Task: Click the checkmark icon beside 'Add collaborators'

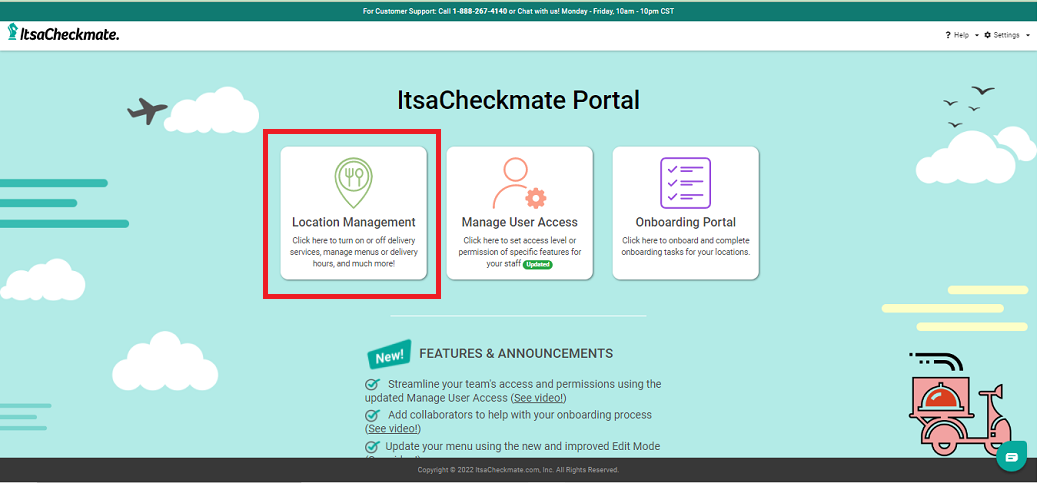Action: tap(373, 415)
